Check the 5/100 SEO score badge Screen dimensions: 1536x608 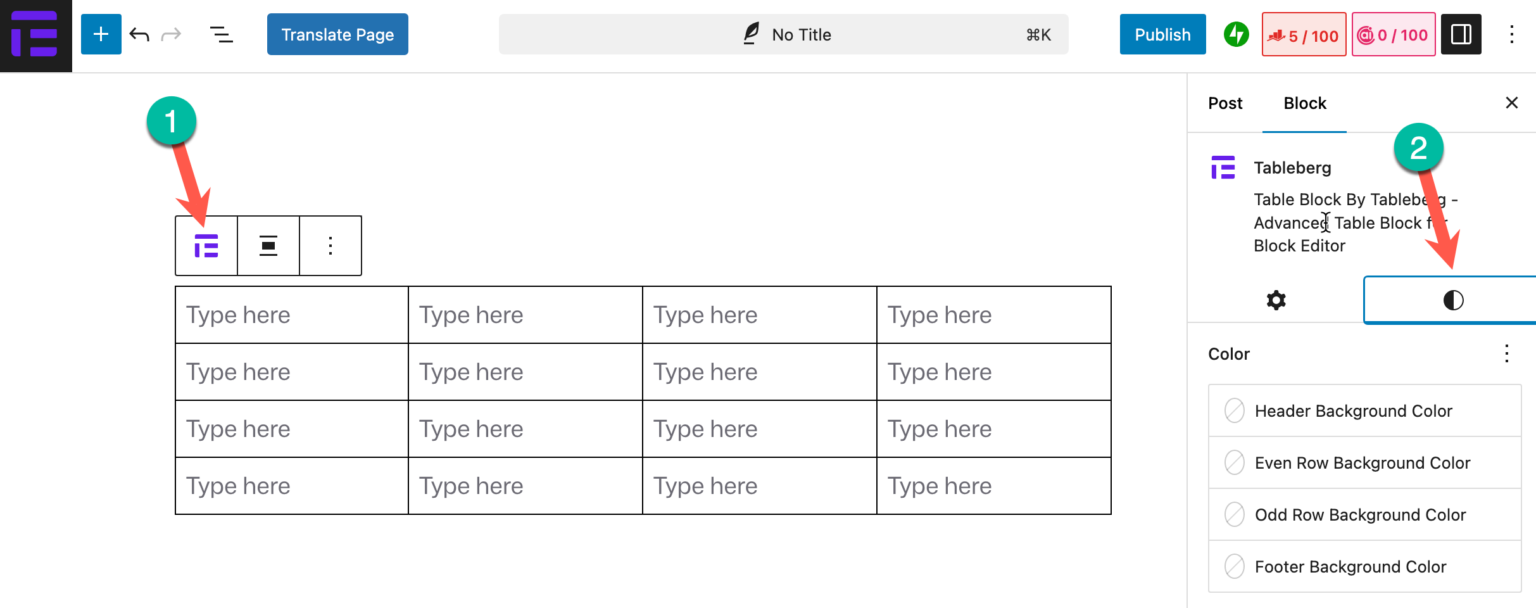pos(1304,34)
